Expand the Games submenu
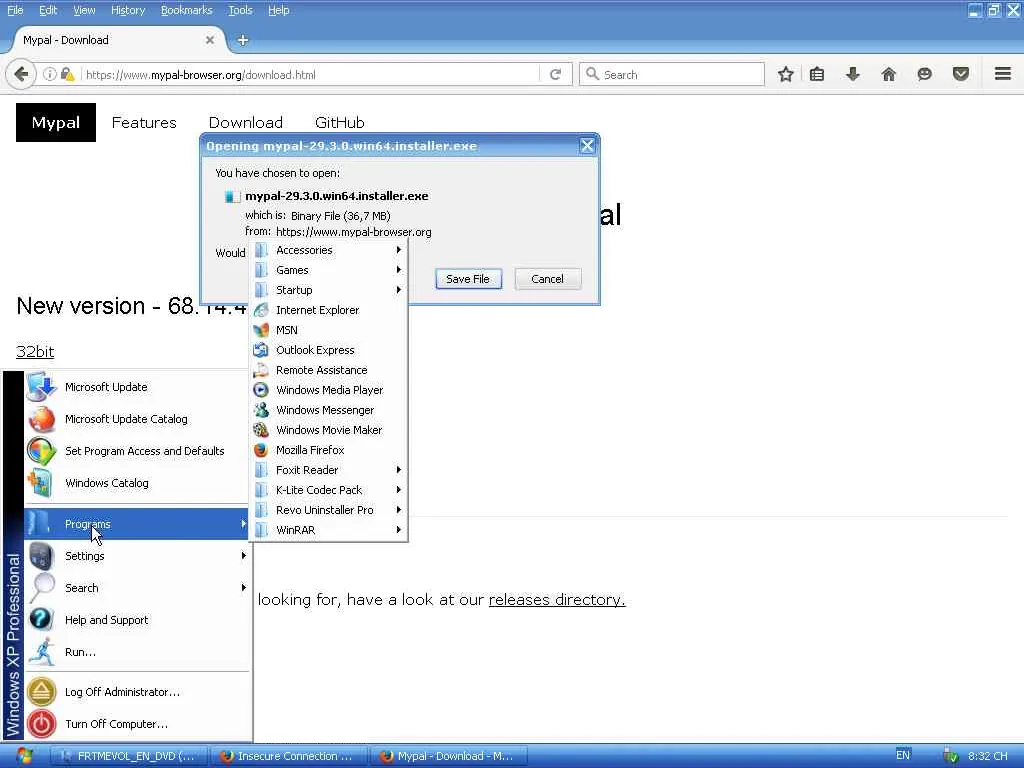The width and height of the screenshot is (1024, 768). click(x=328, y=270)
